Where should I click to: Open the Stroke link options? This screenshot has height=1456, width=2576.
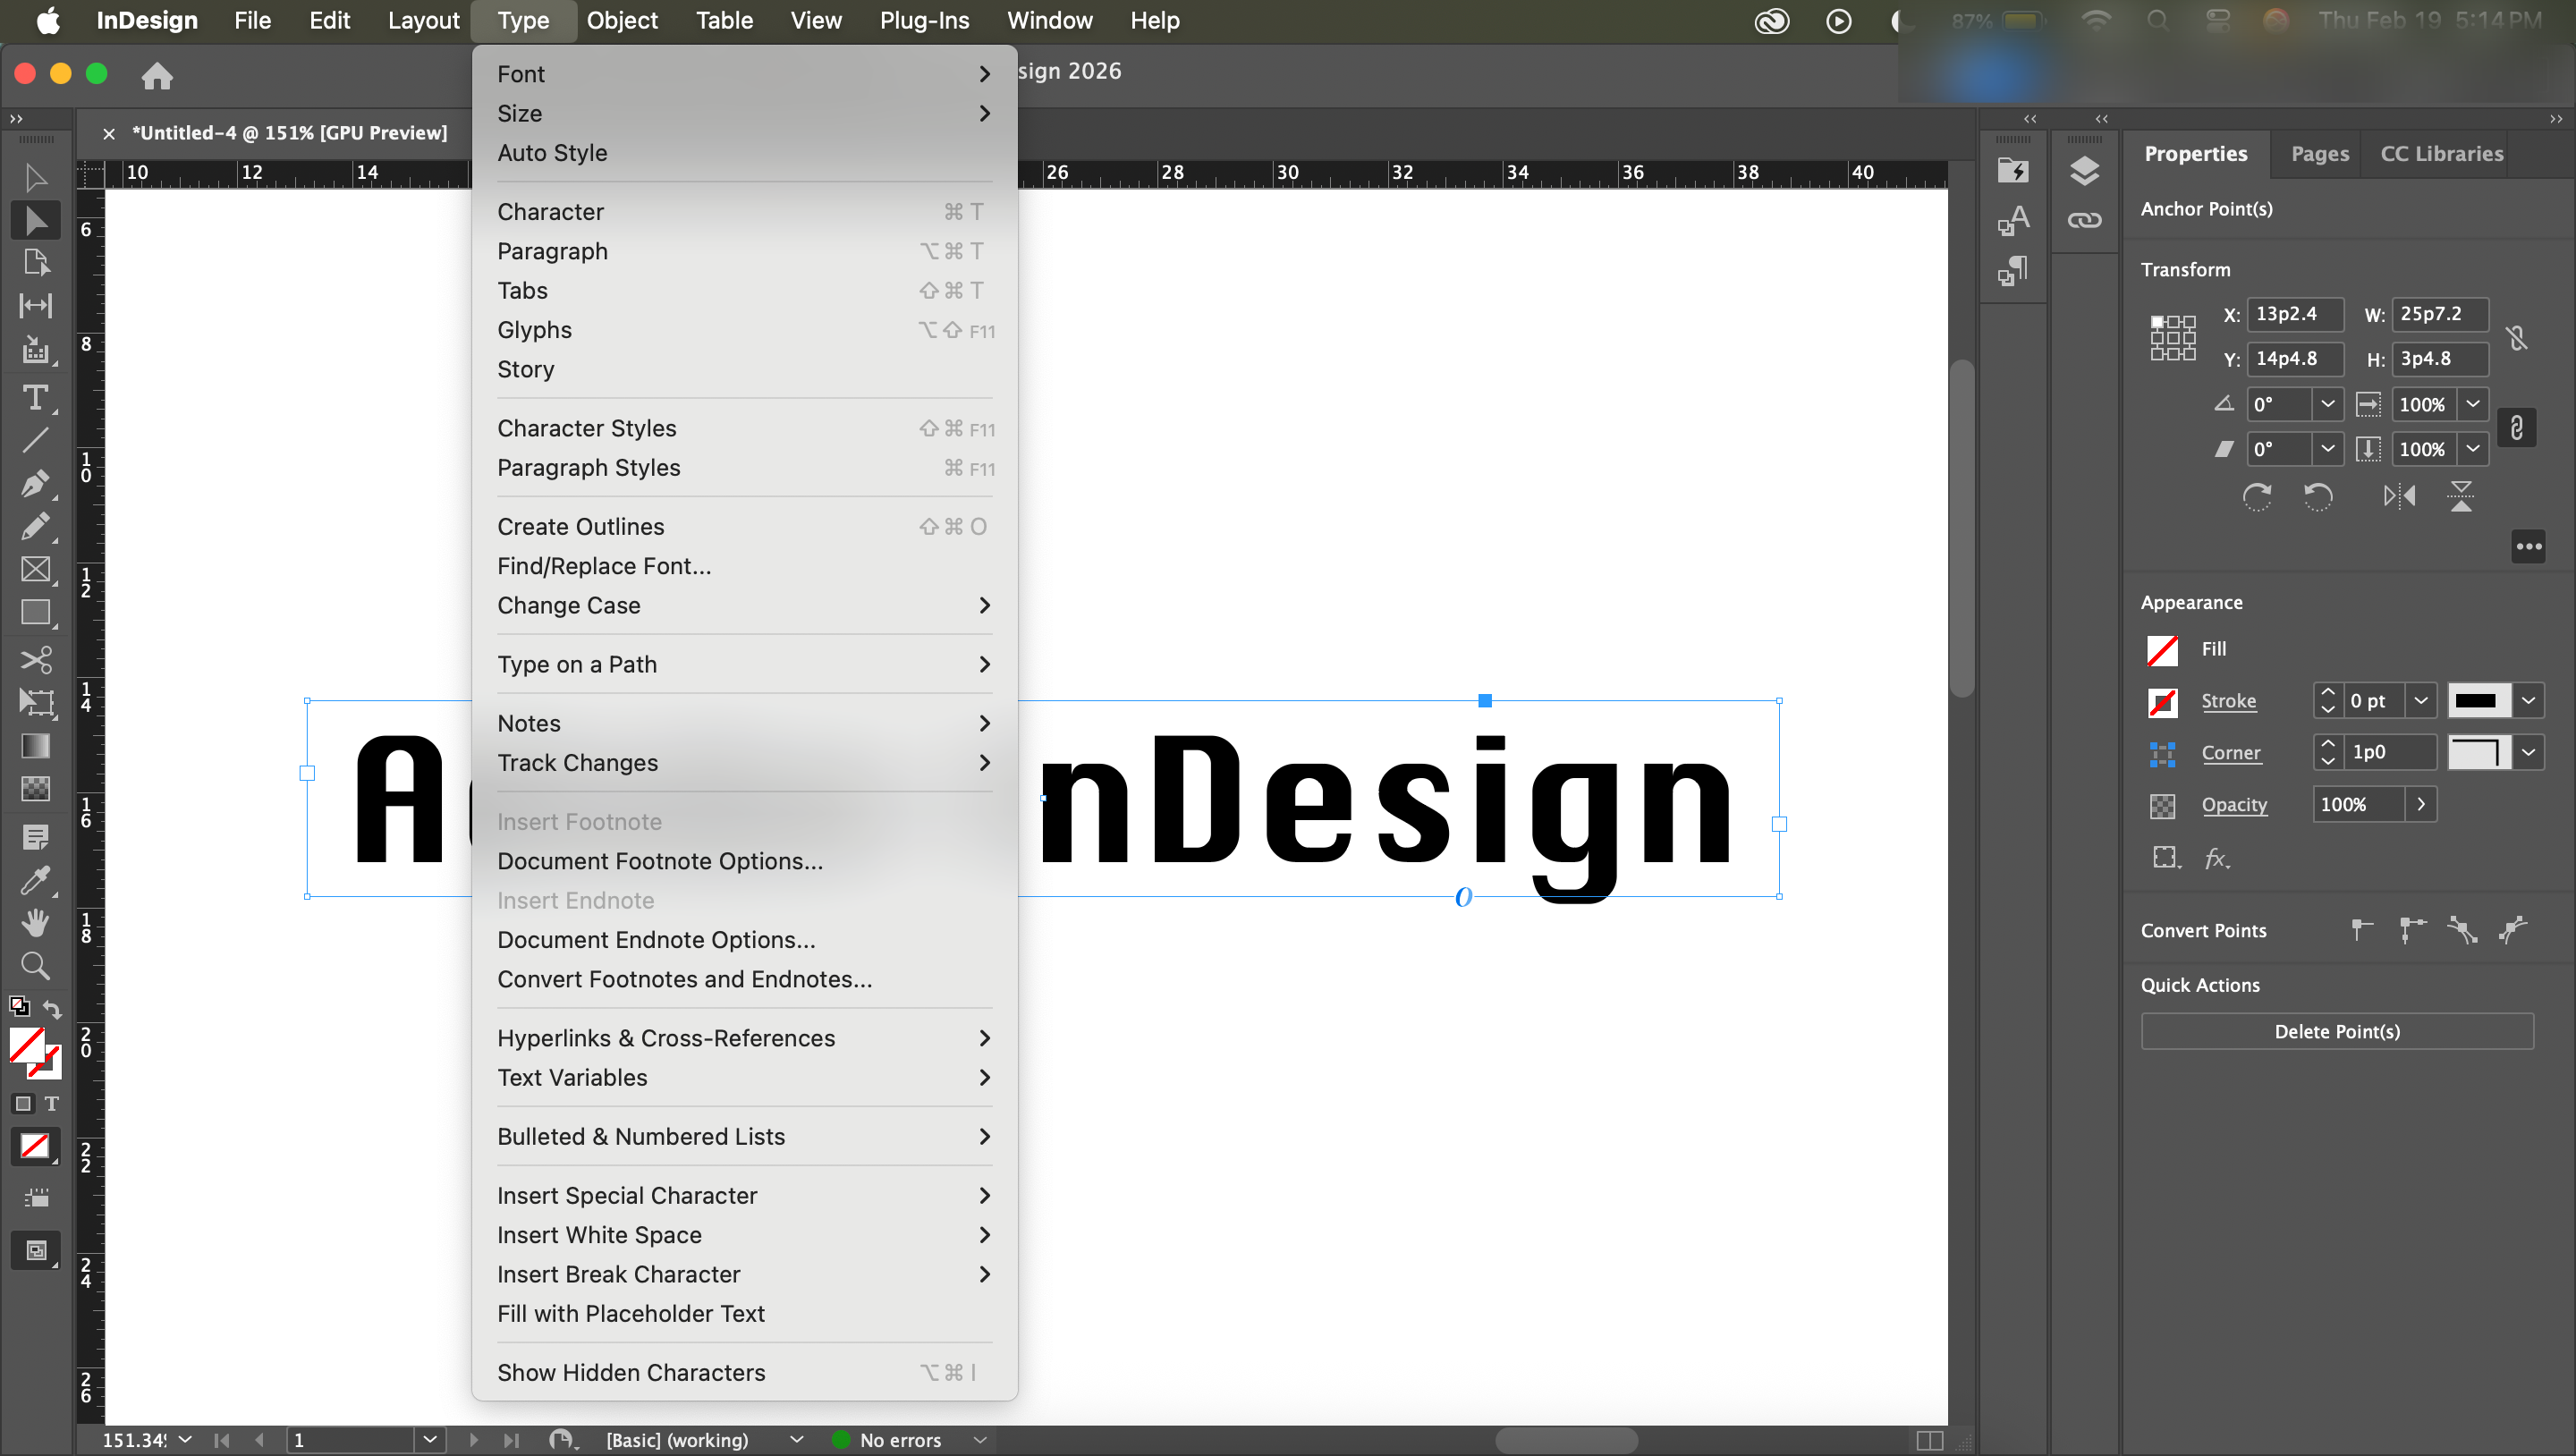[x=2228, y=701]
